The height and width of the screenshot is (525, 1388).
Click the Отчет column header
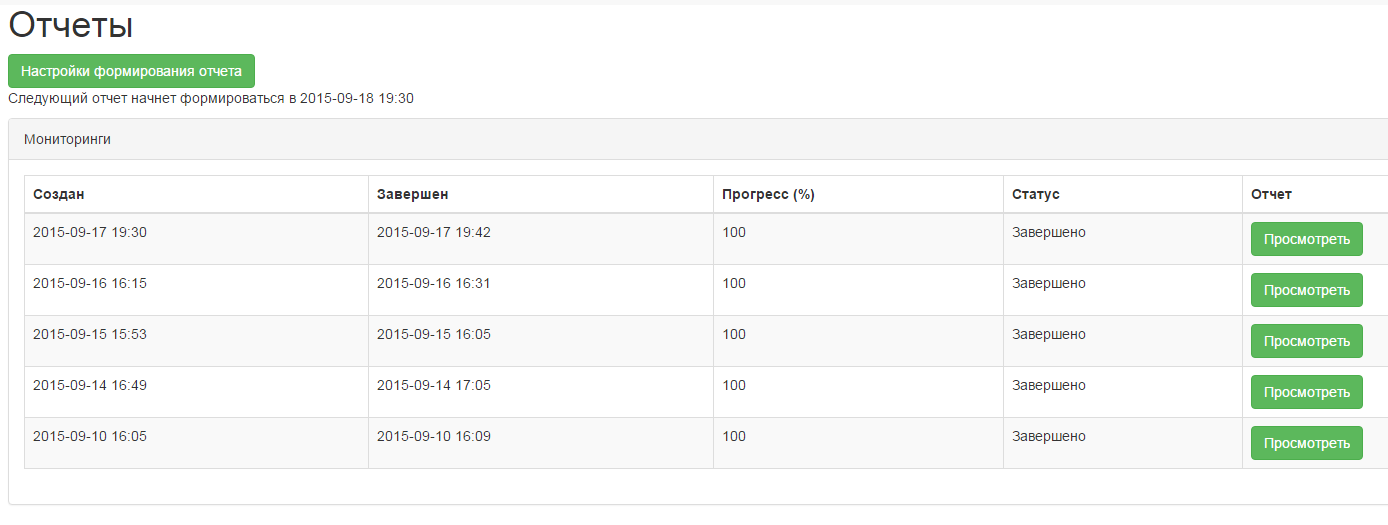point(1271,194)
